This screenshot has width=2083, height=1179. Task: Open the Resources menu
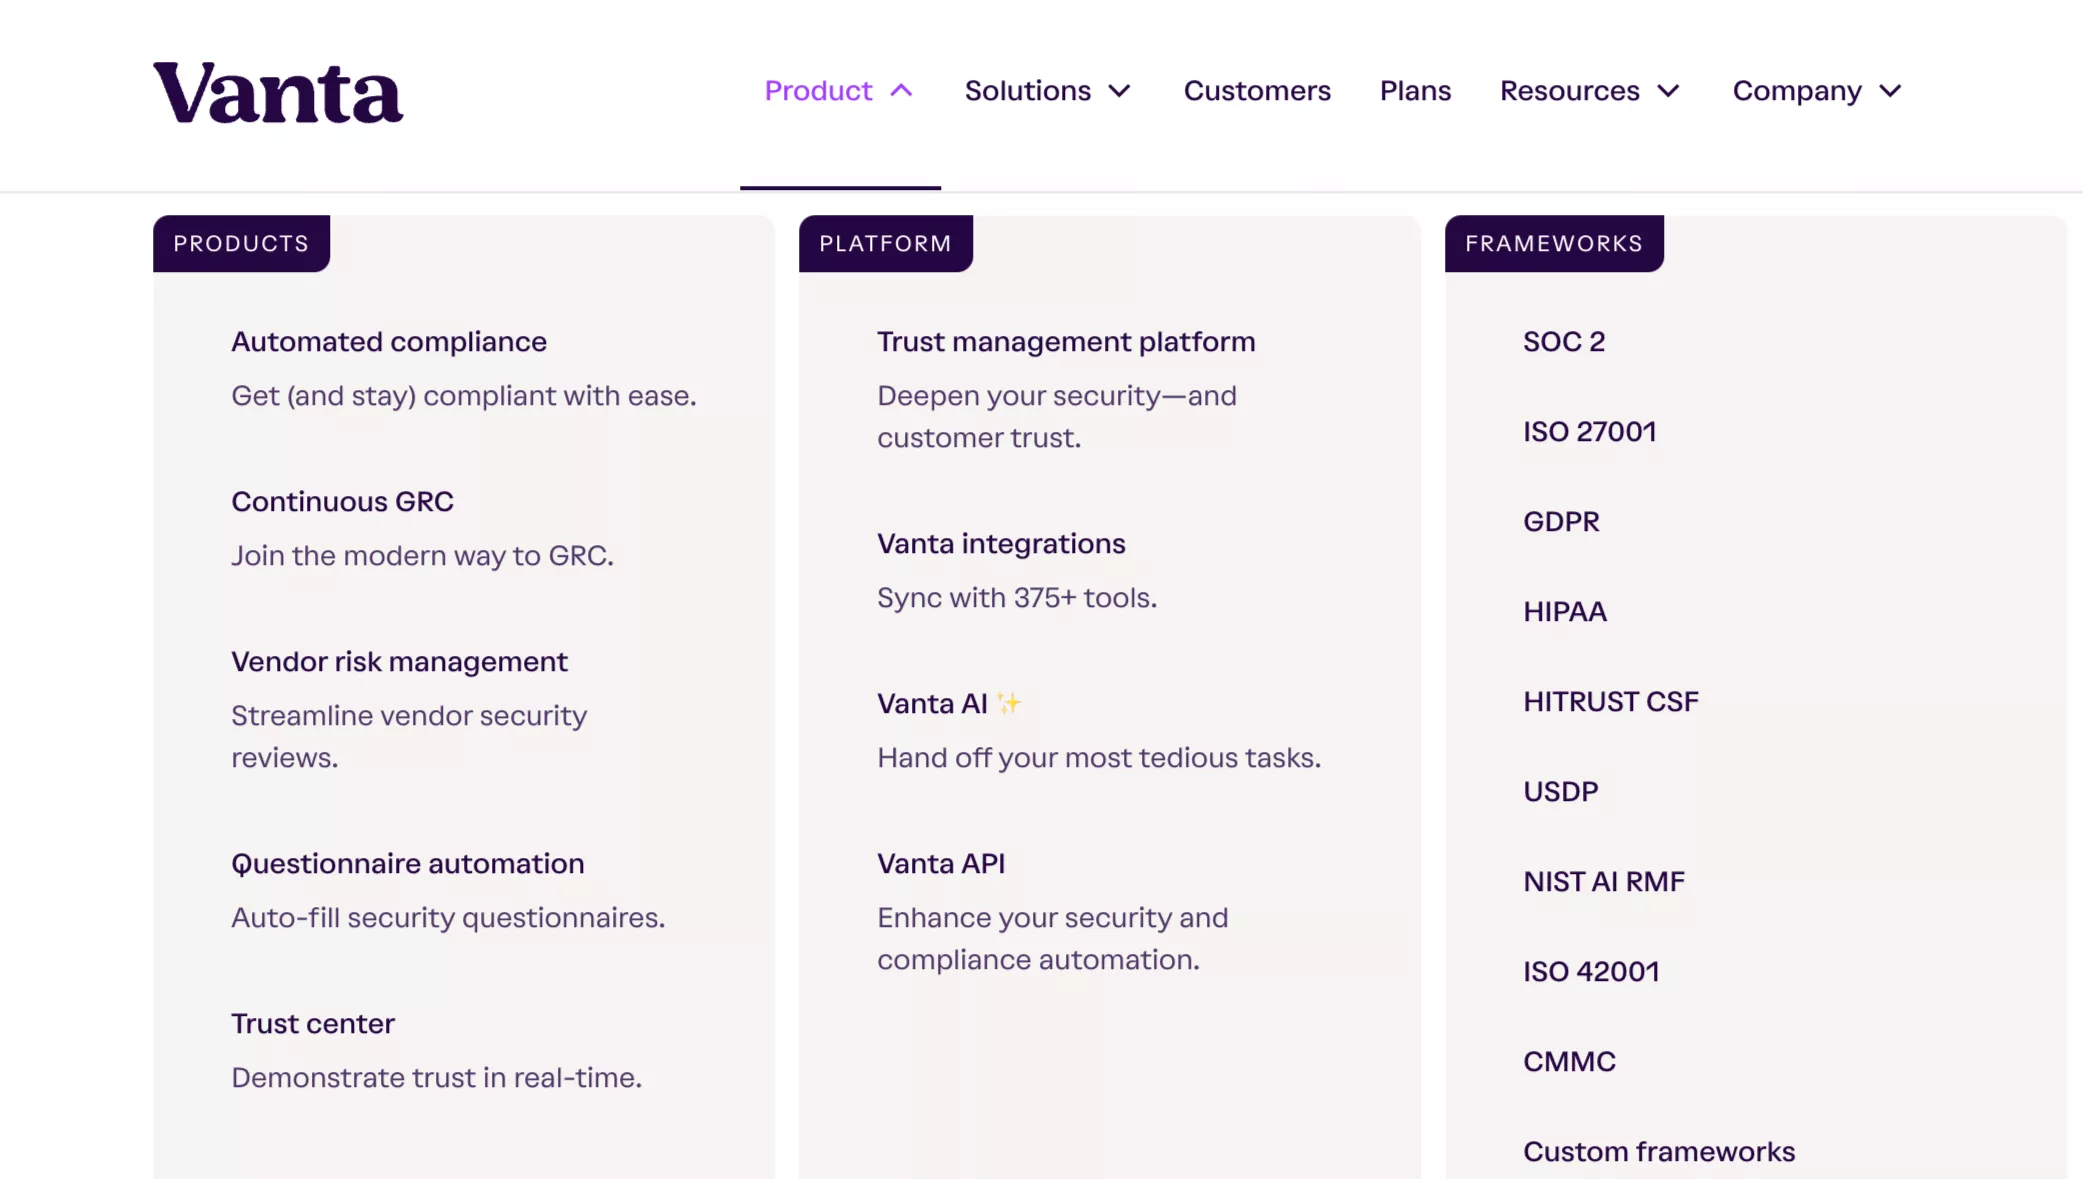coord(1570,90)
